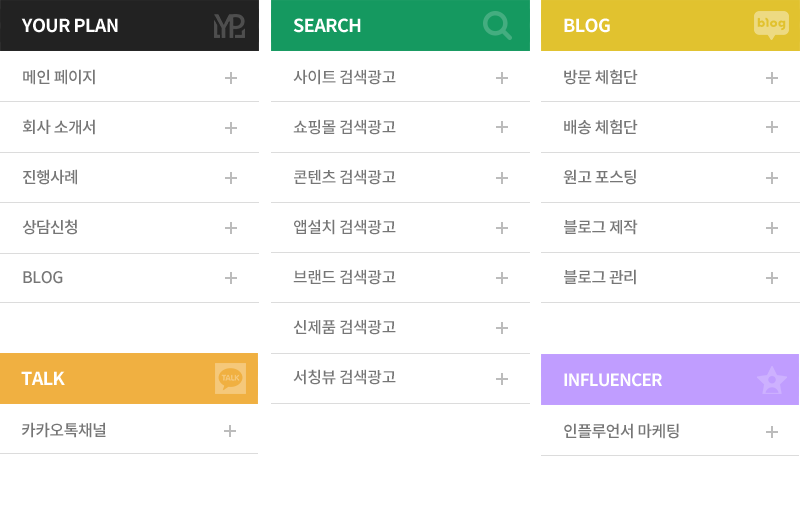Click the YP logo icon in Your Plan header
800x505 pixels.
pyautogui.click(x=229, y=26)
